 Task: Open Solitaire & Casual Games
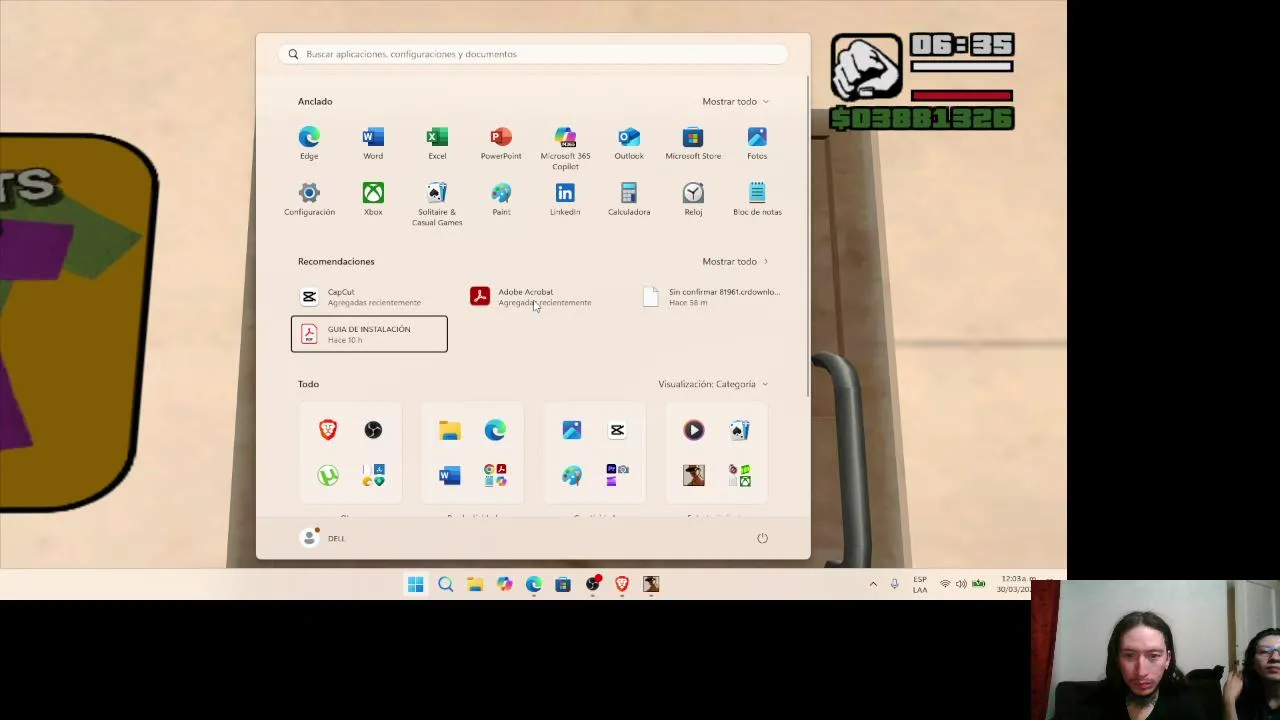click(437, 204)
